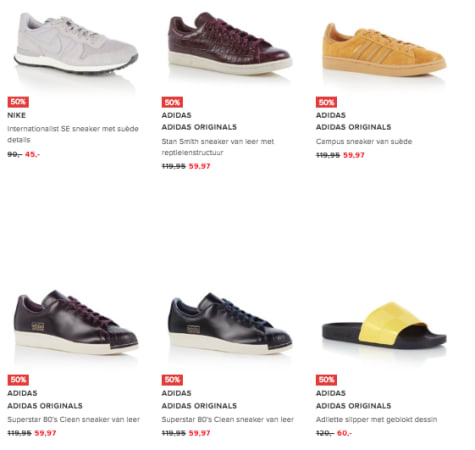The image size is (475, 450).
Task: Open the NIKE brand link
Action: coord(17,115)
